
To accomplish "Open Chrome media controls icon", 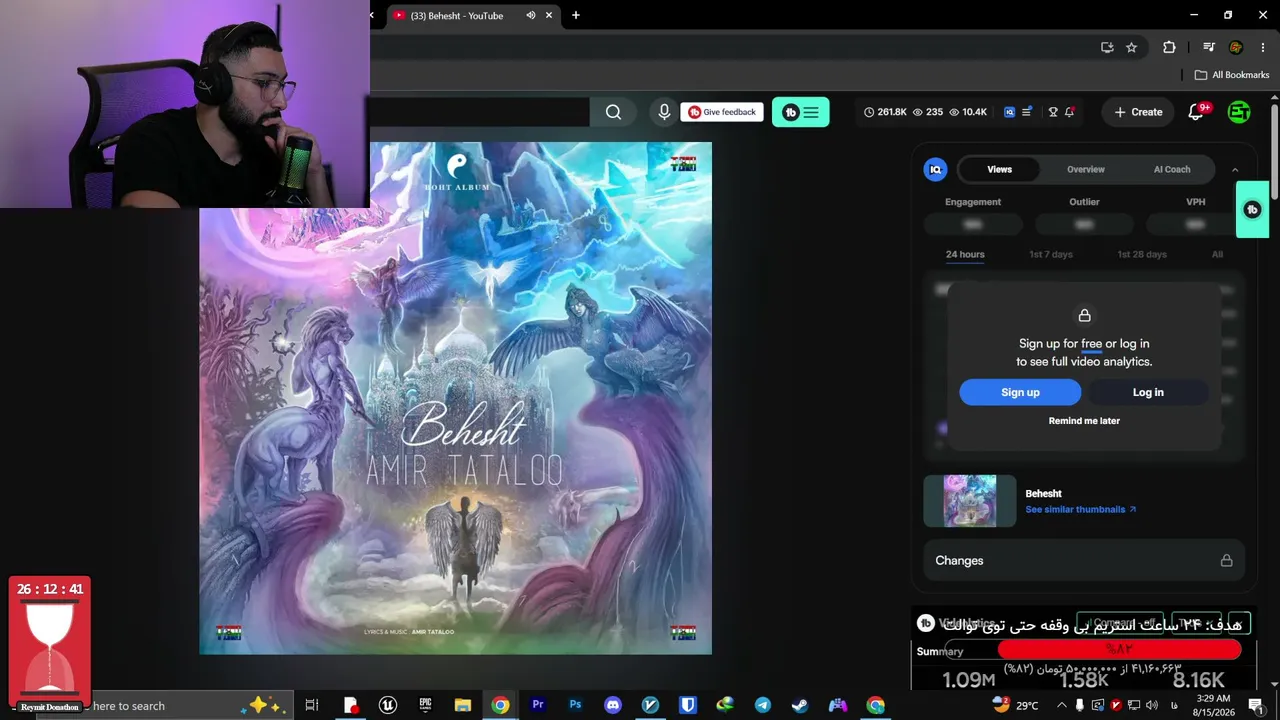I will pos(1209,47).
